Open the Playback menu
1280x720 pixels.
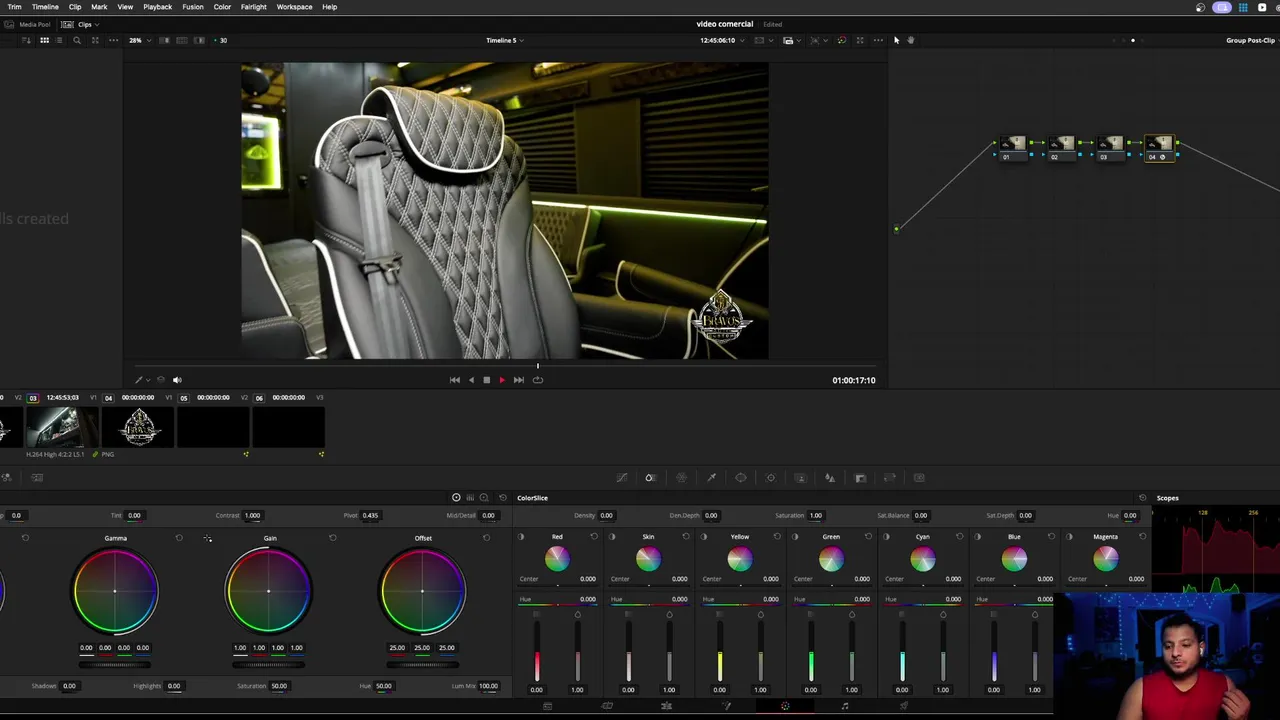point(157,7)
